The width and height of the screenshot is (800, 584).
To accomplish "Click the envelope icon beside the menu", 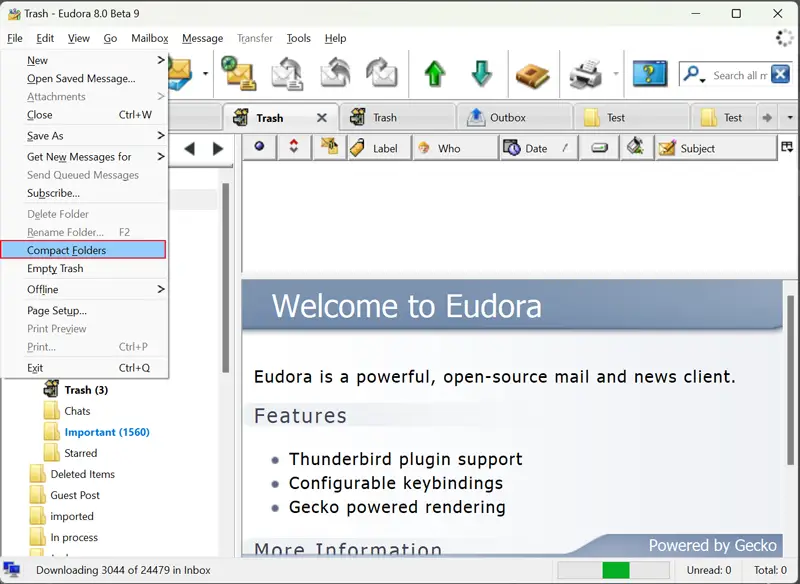I will point(180,73).
